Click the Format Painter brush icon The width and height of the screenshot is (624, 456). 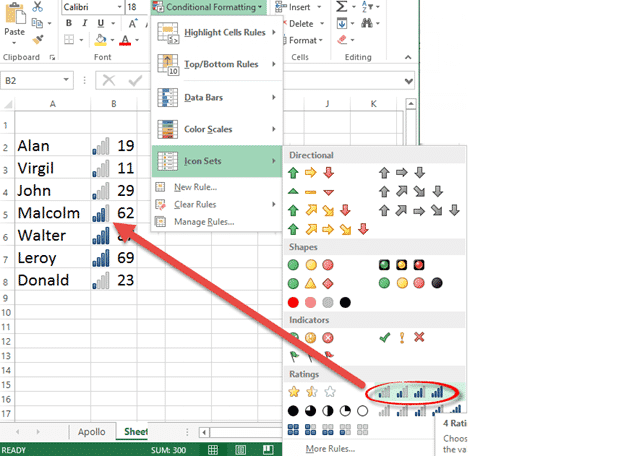click(x=37, y=39)
